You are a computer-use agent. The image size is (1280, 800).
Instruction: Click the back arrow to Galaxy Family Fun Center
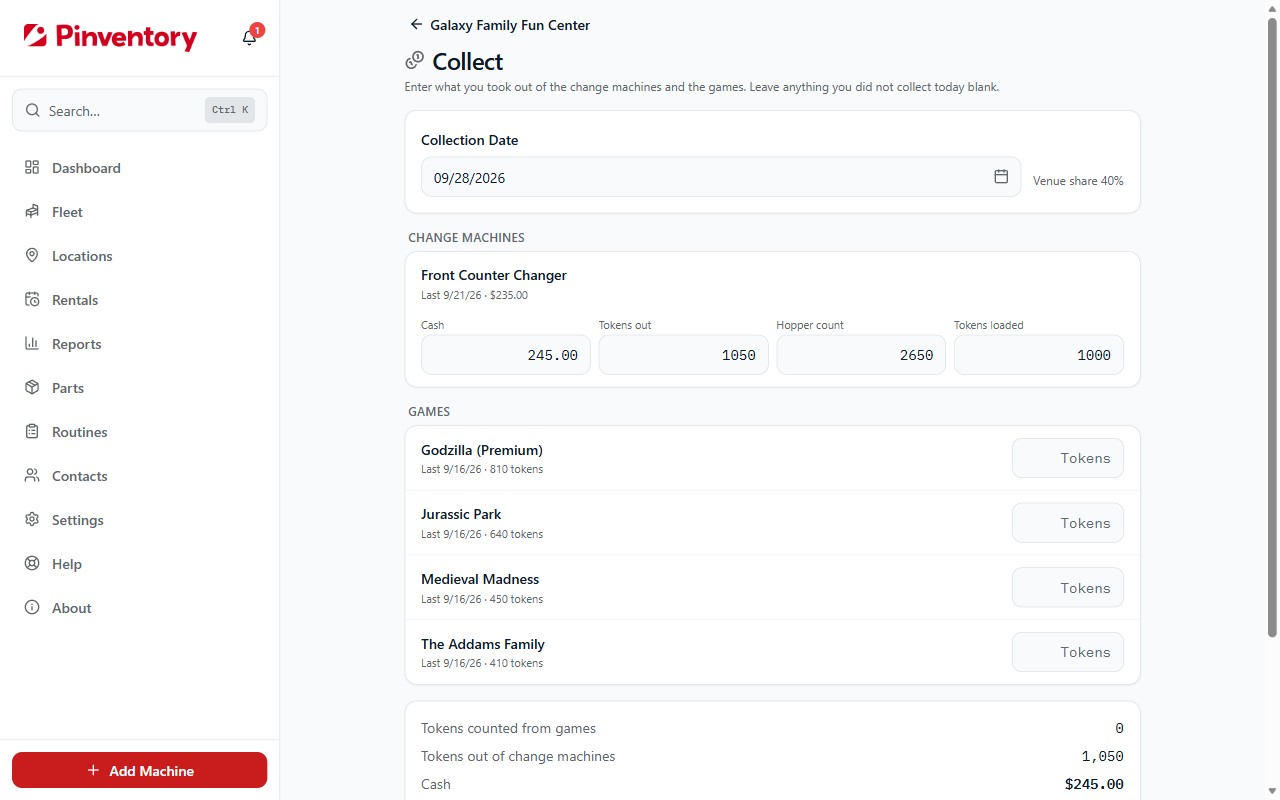pos(416,25)
